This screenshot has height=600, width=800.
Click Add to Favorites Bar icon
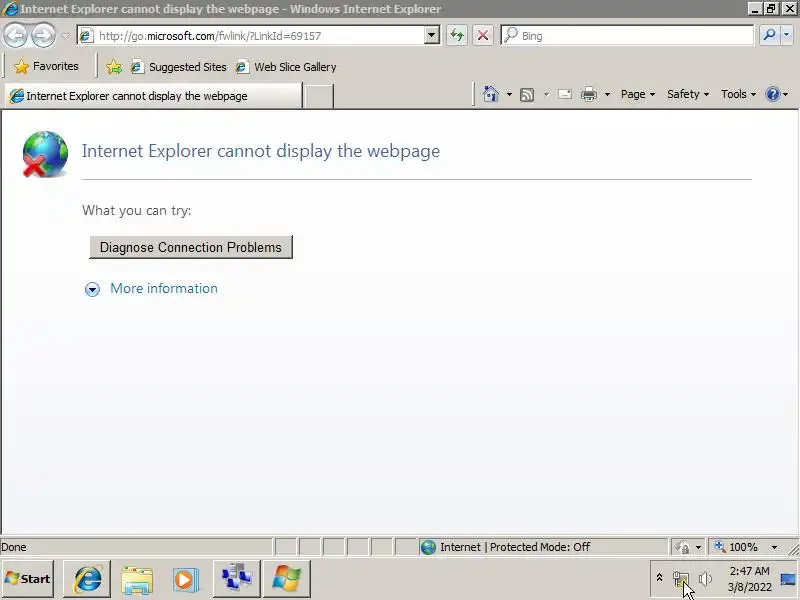point(114,67)
